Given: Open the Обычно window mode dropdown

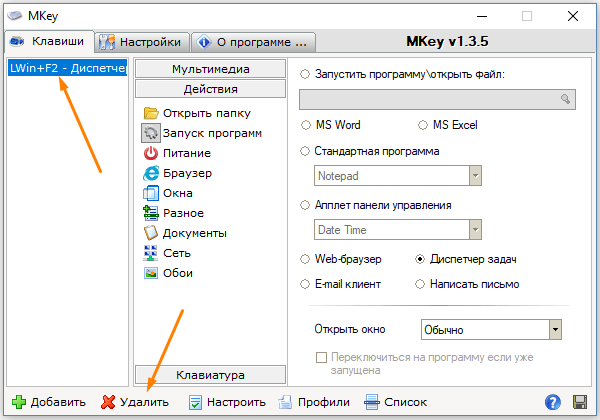Looking at the screenshot, I should click(x=555, y=330).
